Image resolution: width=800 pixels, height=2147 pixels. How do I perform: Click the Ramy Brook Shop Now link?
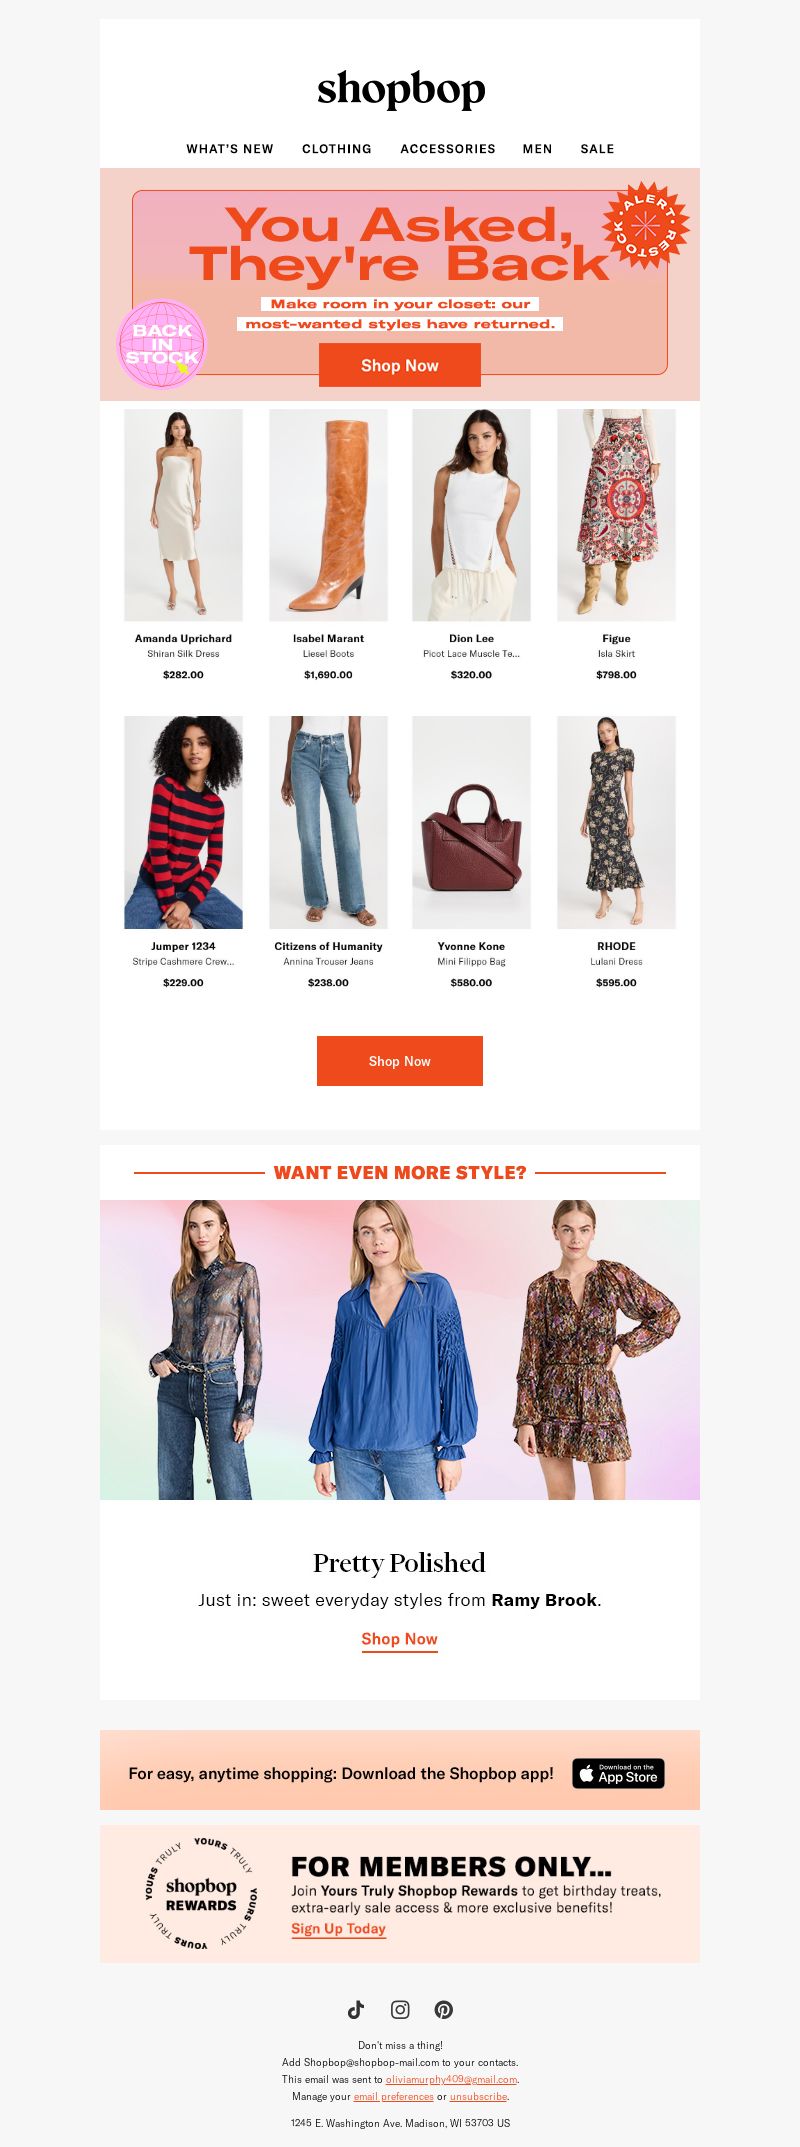pyautogui.click(x=399, y=1639)
